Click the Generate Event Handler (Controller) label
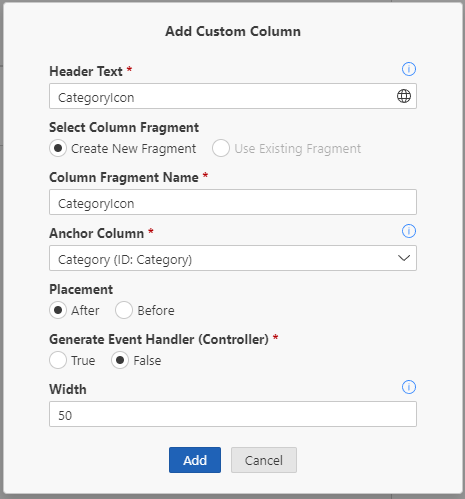 [x=159, y=340]
